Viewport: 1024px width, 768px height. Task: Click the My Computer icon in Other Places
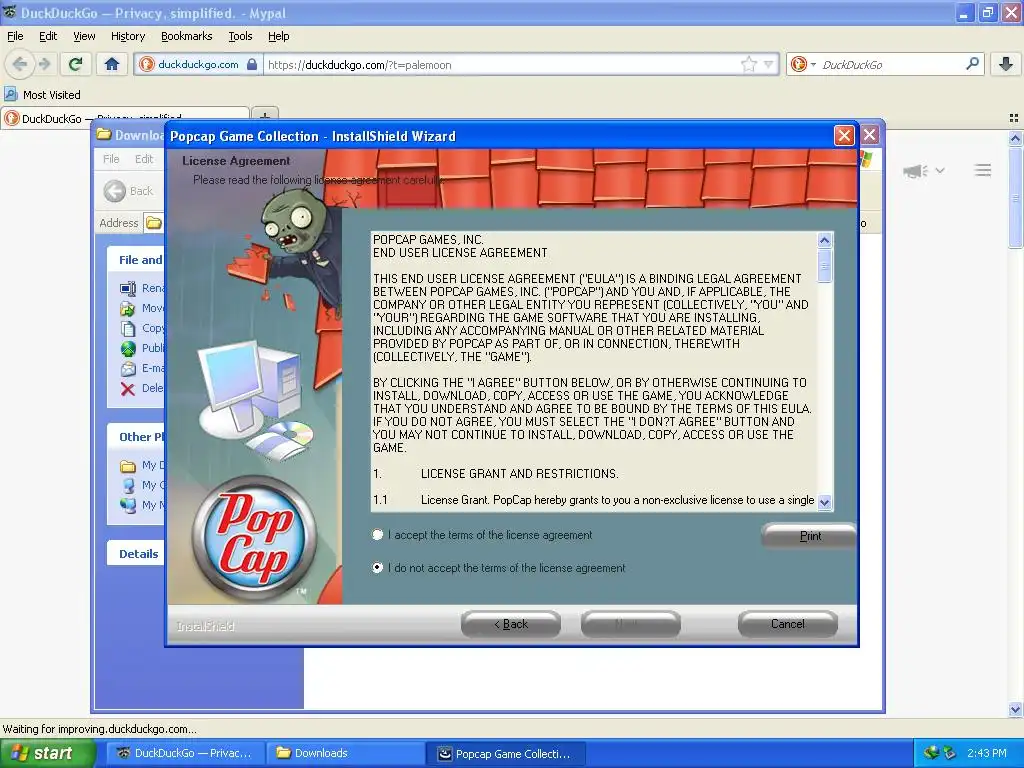(x=129, y=485)
